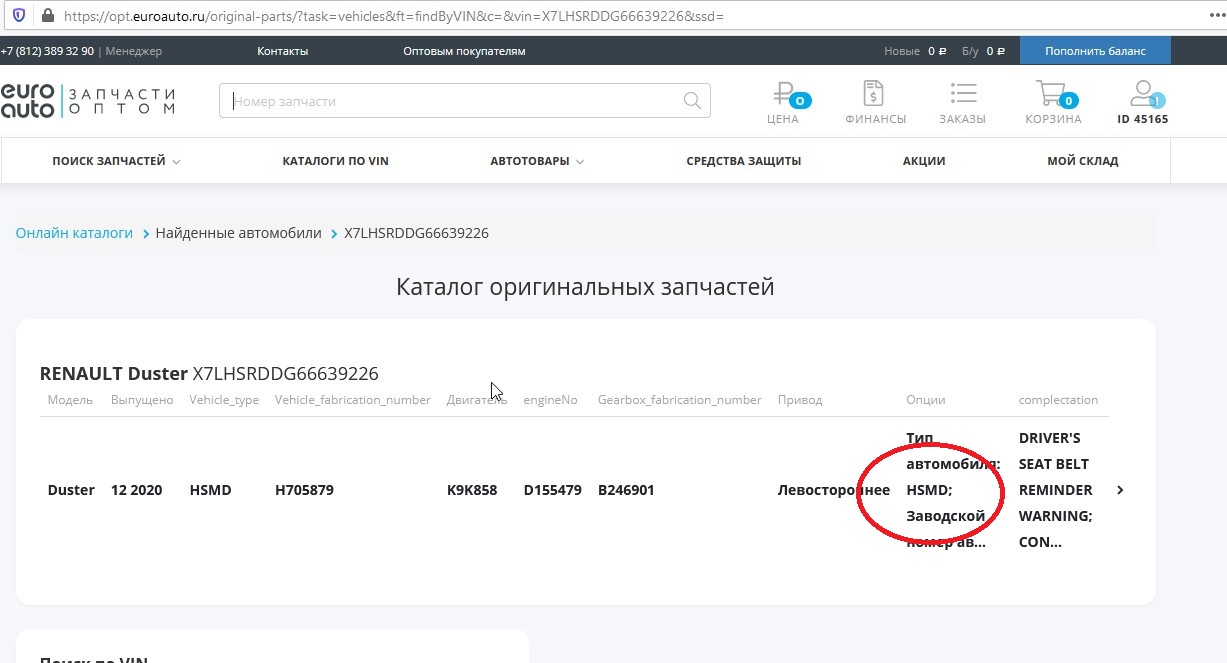The width and height of the screenshot is (1227, 663).
Task: Click the shield icon in address bar
Action: click(19, 16)
